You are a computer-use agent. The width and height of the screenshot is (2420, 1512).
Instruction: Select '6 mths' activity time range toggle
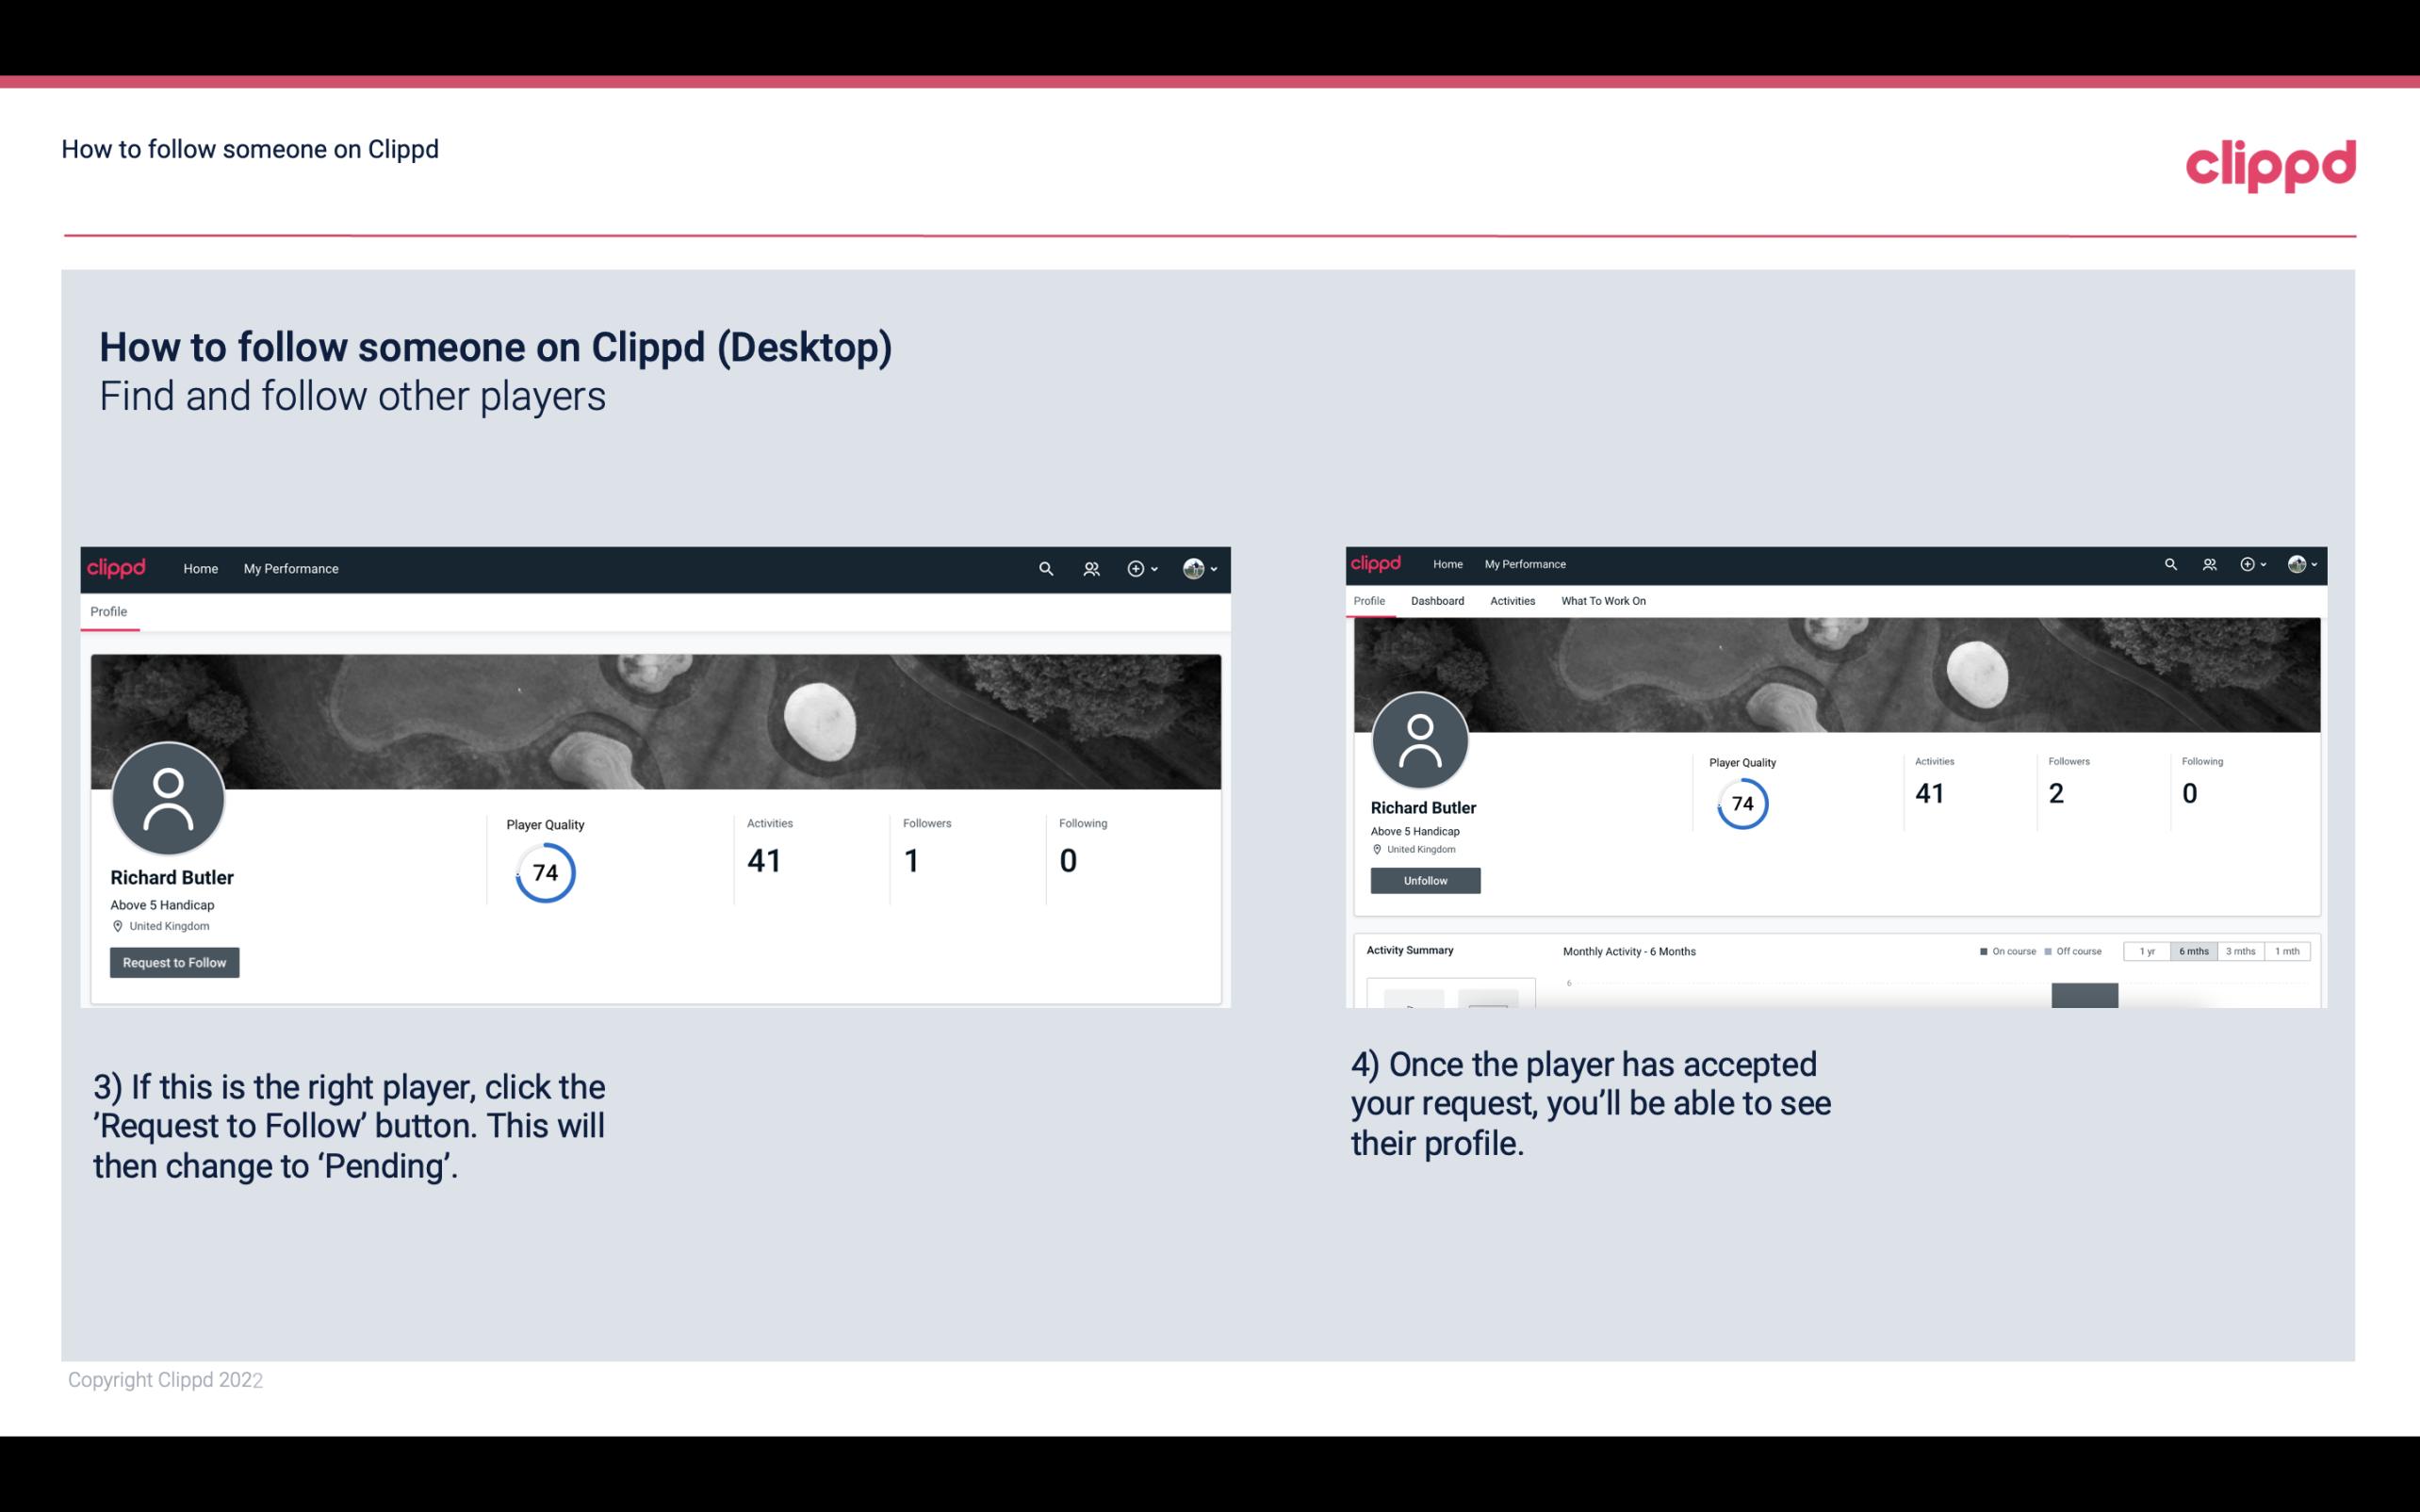(x=2194, y=951)
